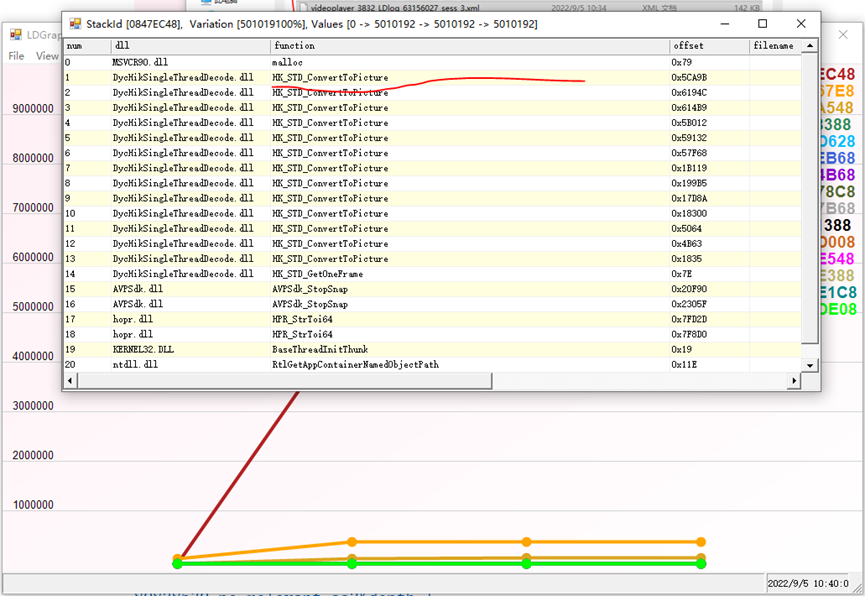Select row with offset 0x1B119

coord(432,168)
